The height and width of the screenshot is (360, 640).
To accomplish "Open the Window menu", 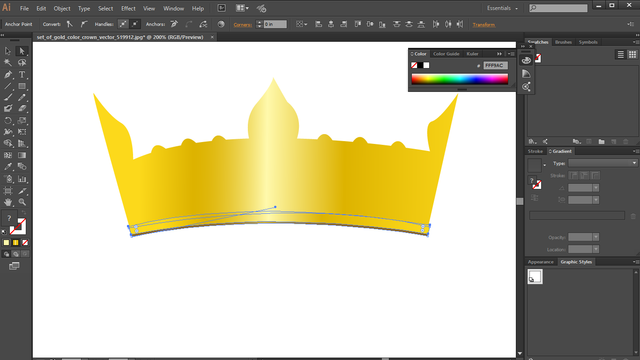I will (x=173, y=8).
